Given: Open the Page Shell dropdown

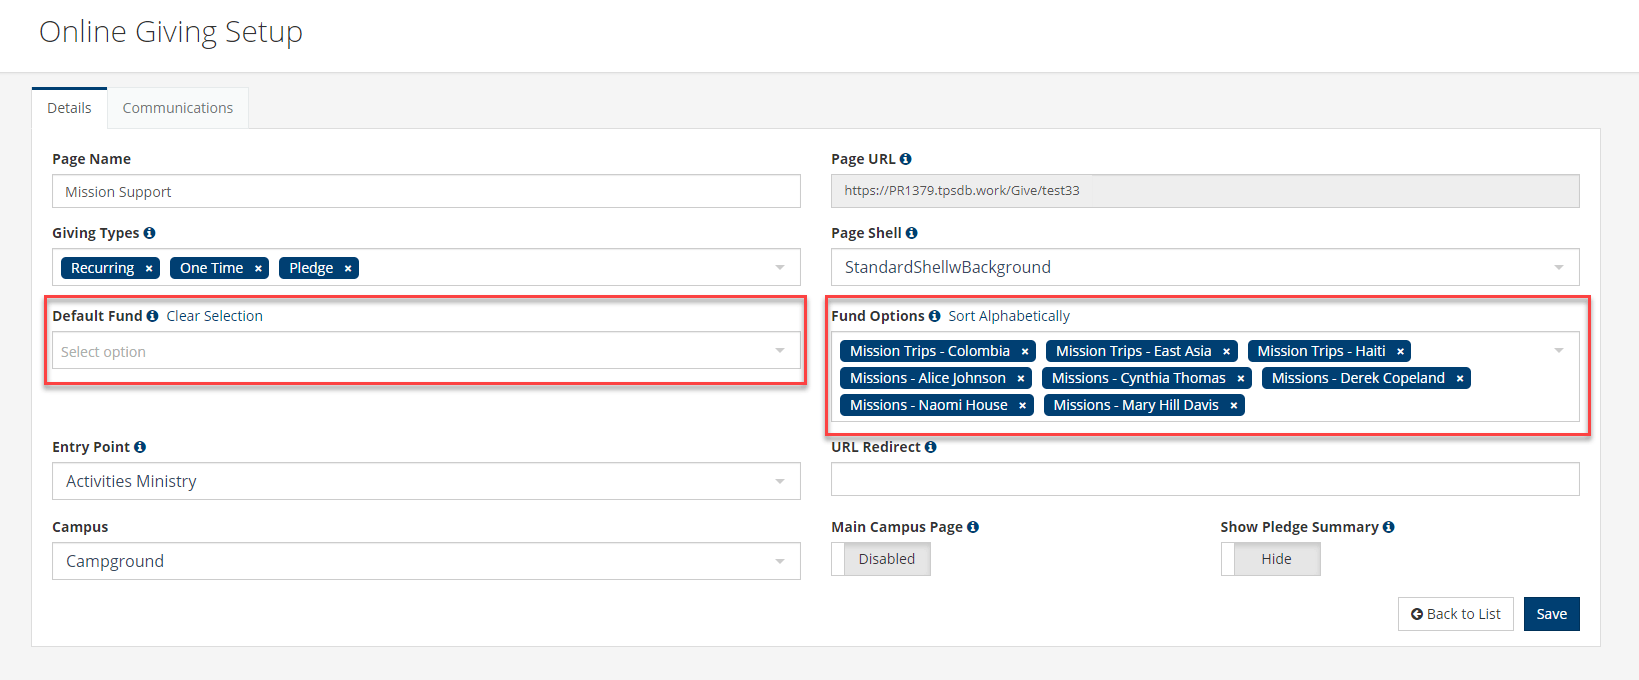Looking at the screenshot, I should [x=1205, y=267].
